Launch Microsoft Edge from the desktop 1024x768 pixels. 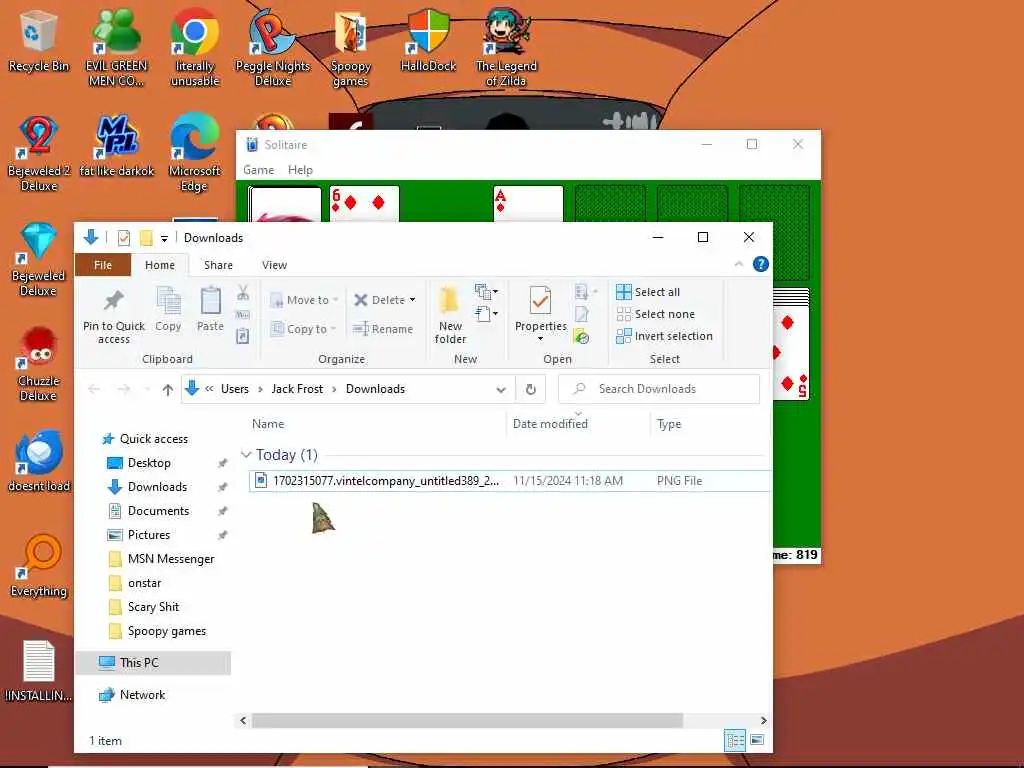(x=194, y=153)
